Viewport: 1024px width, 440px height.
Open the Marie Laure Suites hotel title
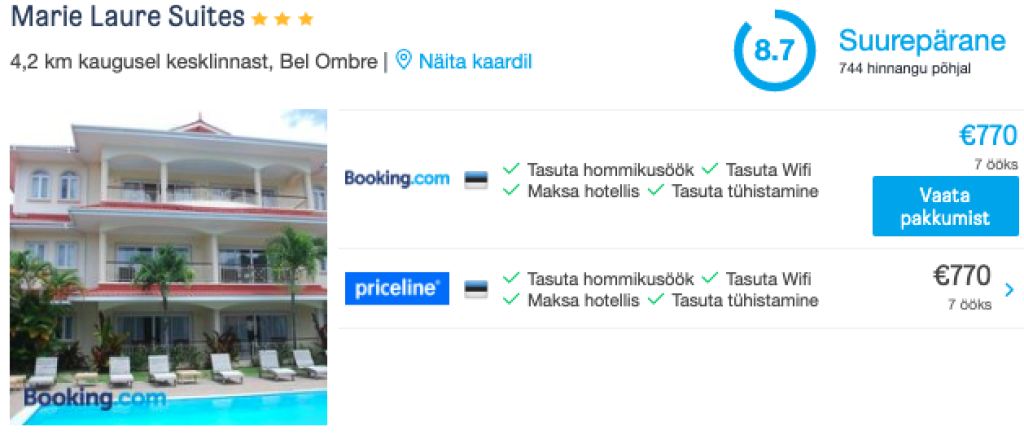click(x=128, y=16)
